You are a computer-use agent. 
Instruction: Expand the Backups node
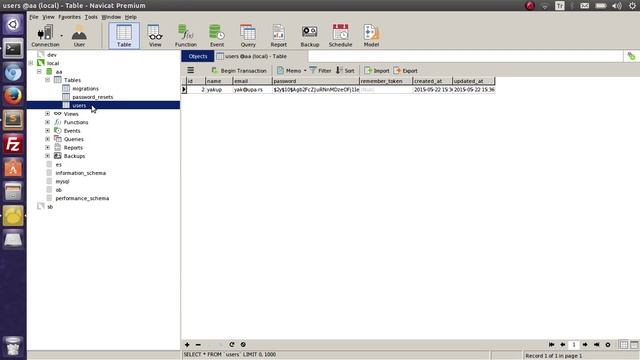[47, 156]
